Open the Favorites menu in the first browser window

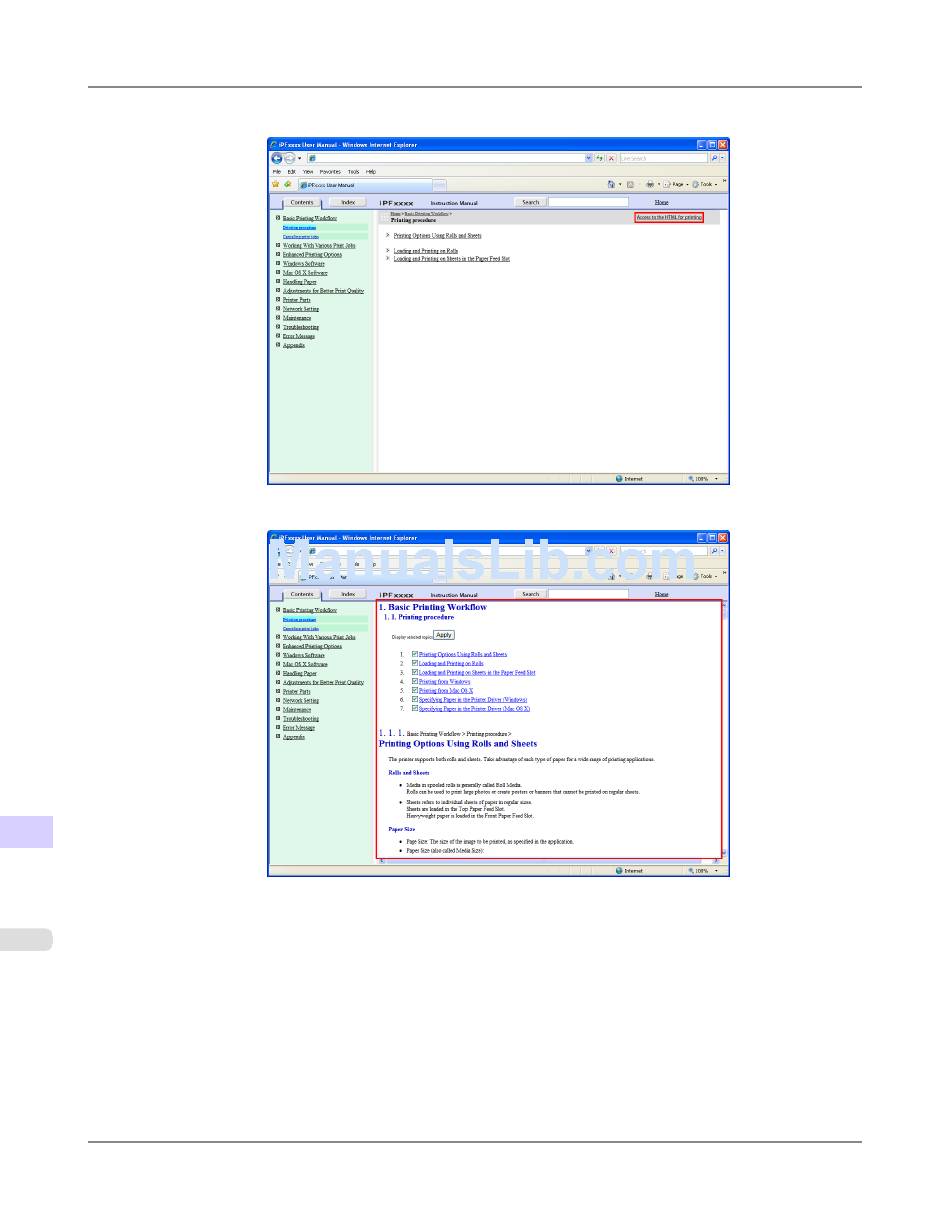(331, 171)
